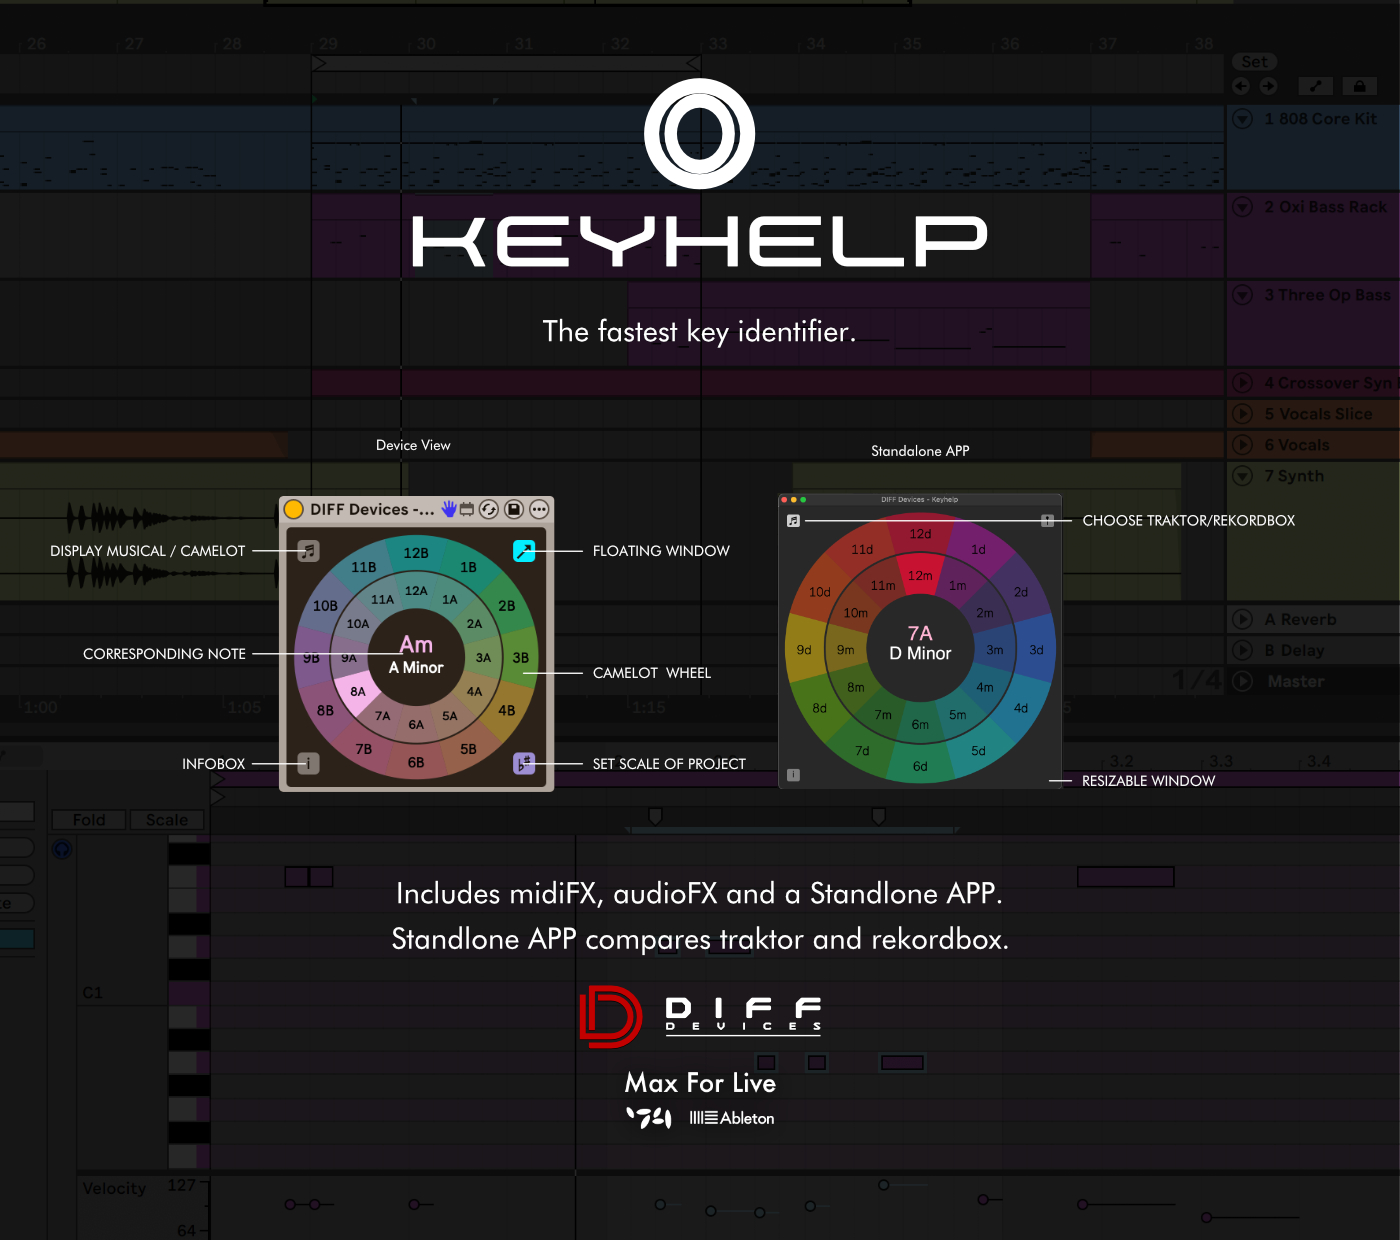Click the infobox icon in Device View
1400x1240 pixels.
tap(308, 764)
